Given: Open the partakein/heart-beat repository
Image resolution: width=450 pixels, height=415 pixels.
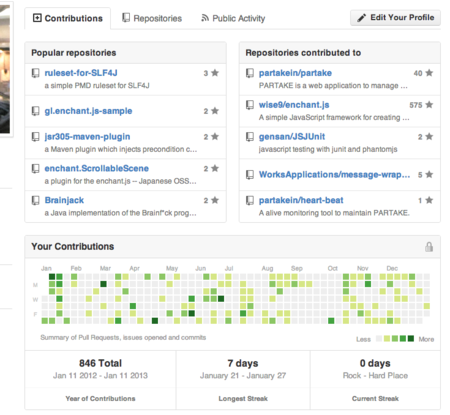Looking at the screenshot, I should tap(301, 200).
